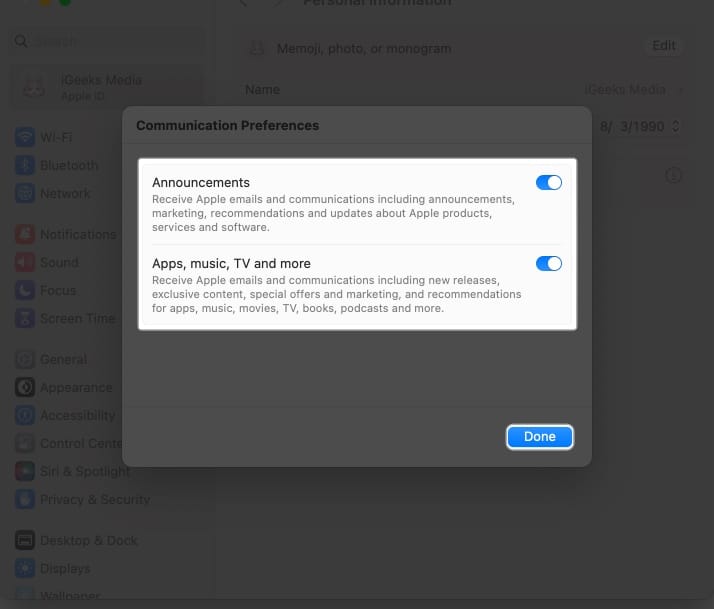Viewport: 714px width, 609px height.
Task: Click the Network globe icon in sidebar
Action: pos(25,193)
